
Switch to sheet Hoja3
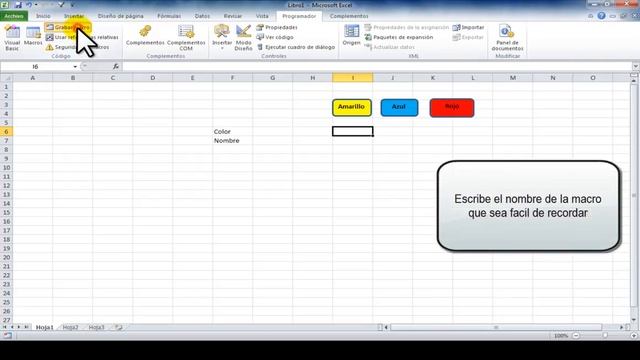click(96, 327)
